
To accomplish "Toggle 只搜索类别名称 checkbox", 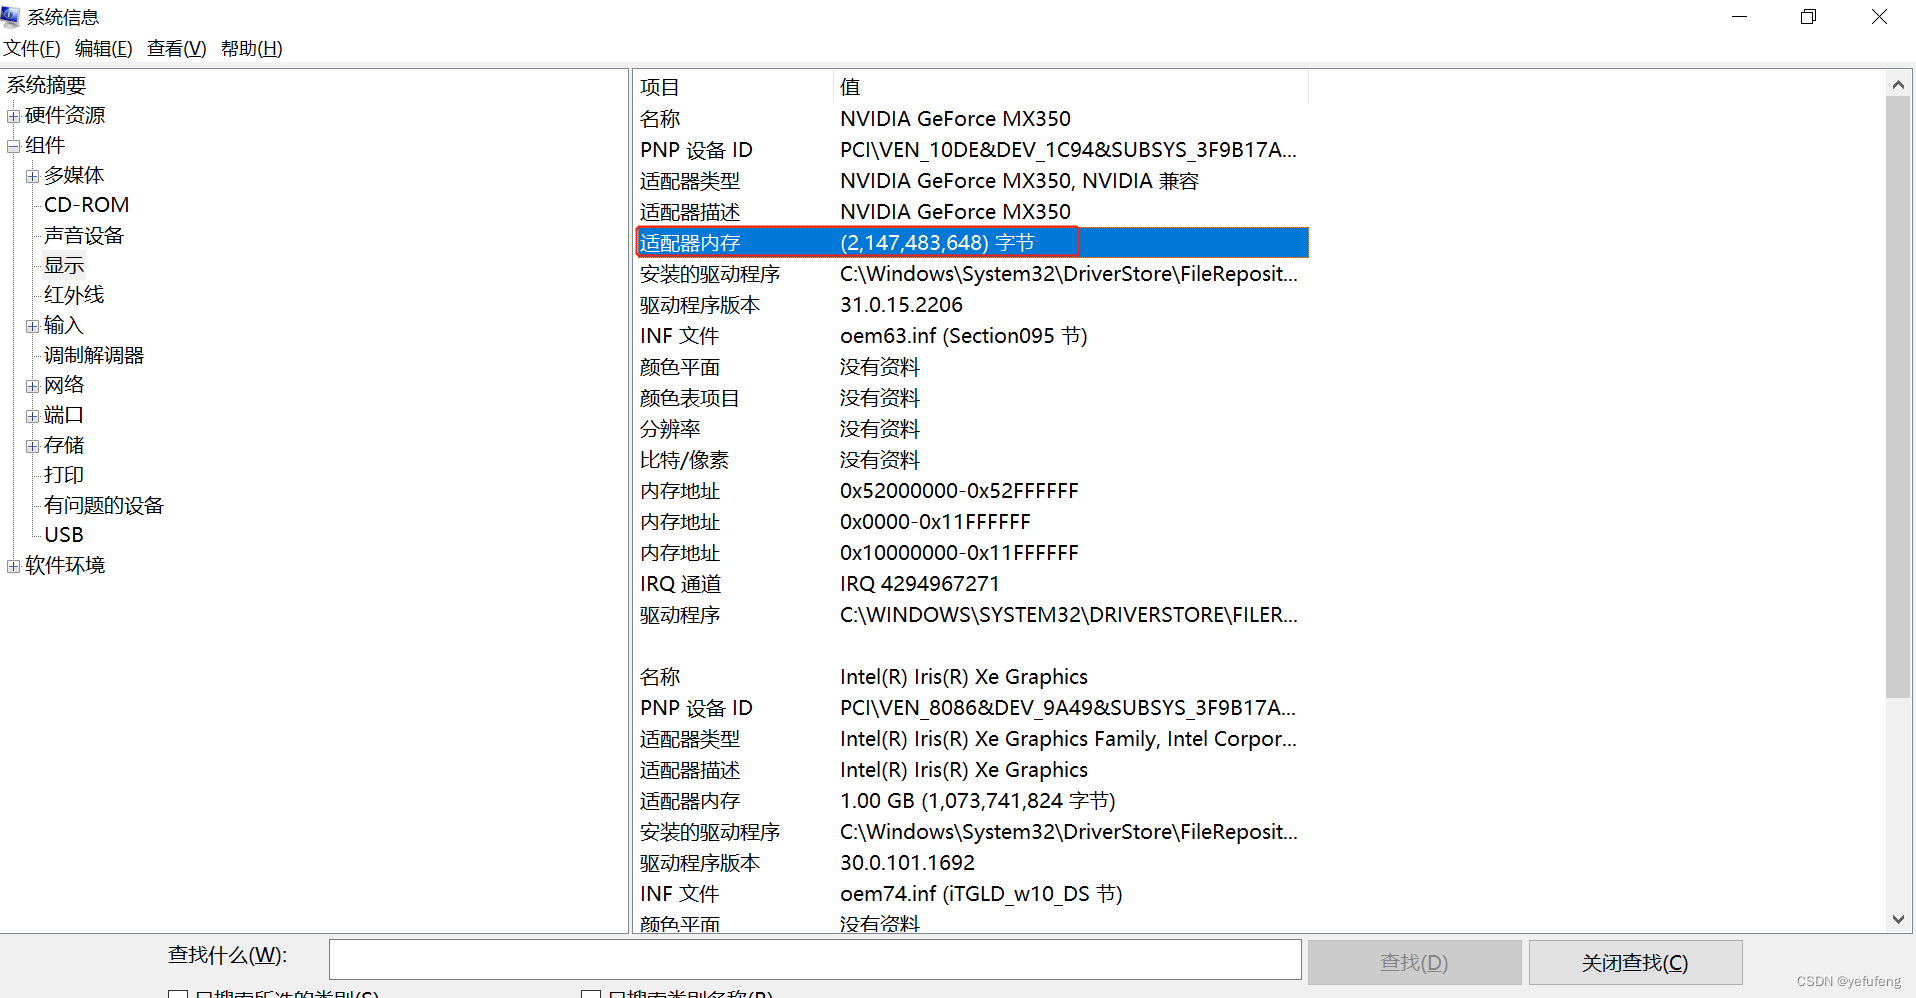I will (x=591, y=994).
